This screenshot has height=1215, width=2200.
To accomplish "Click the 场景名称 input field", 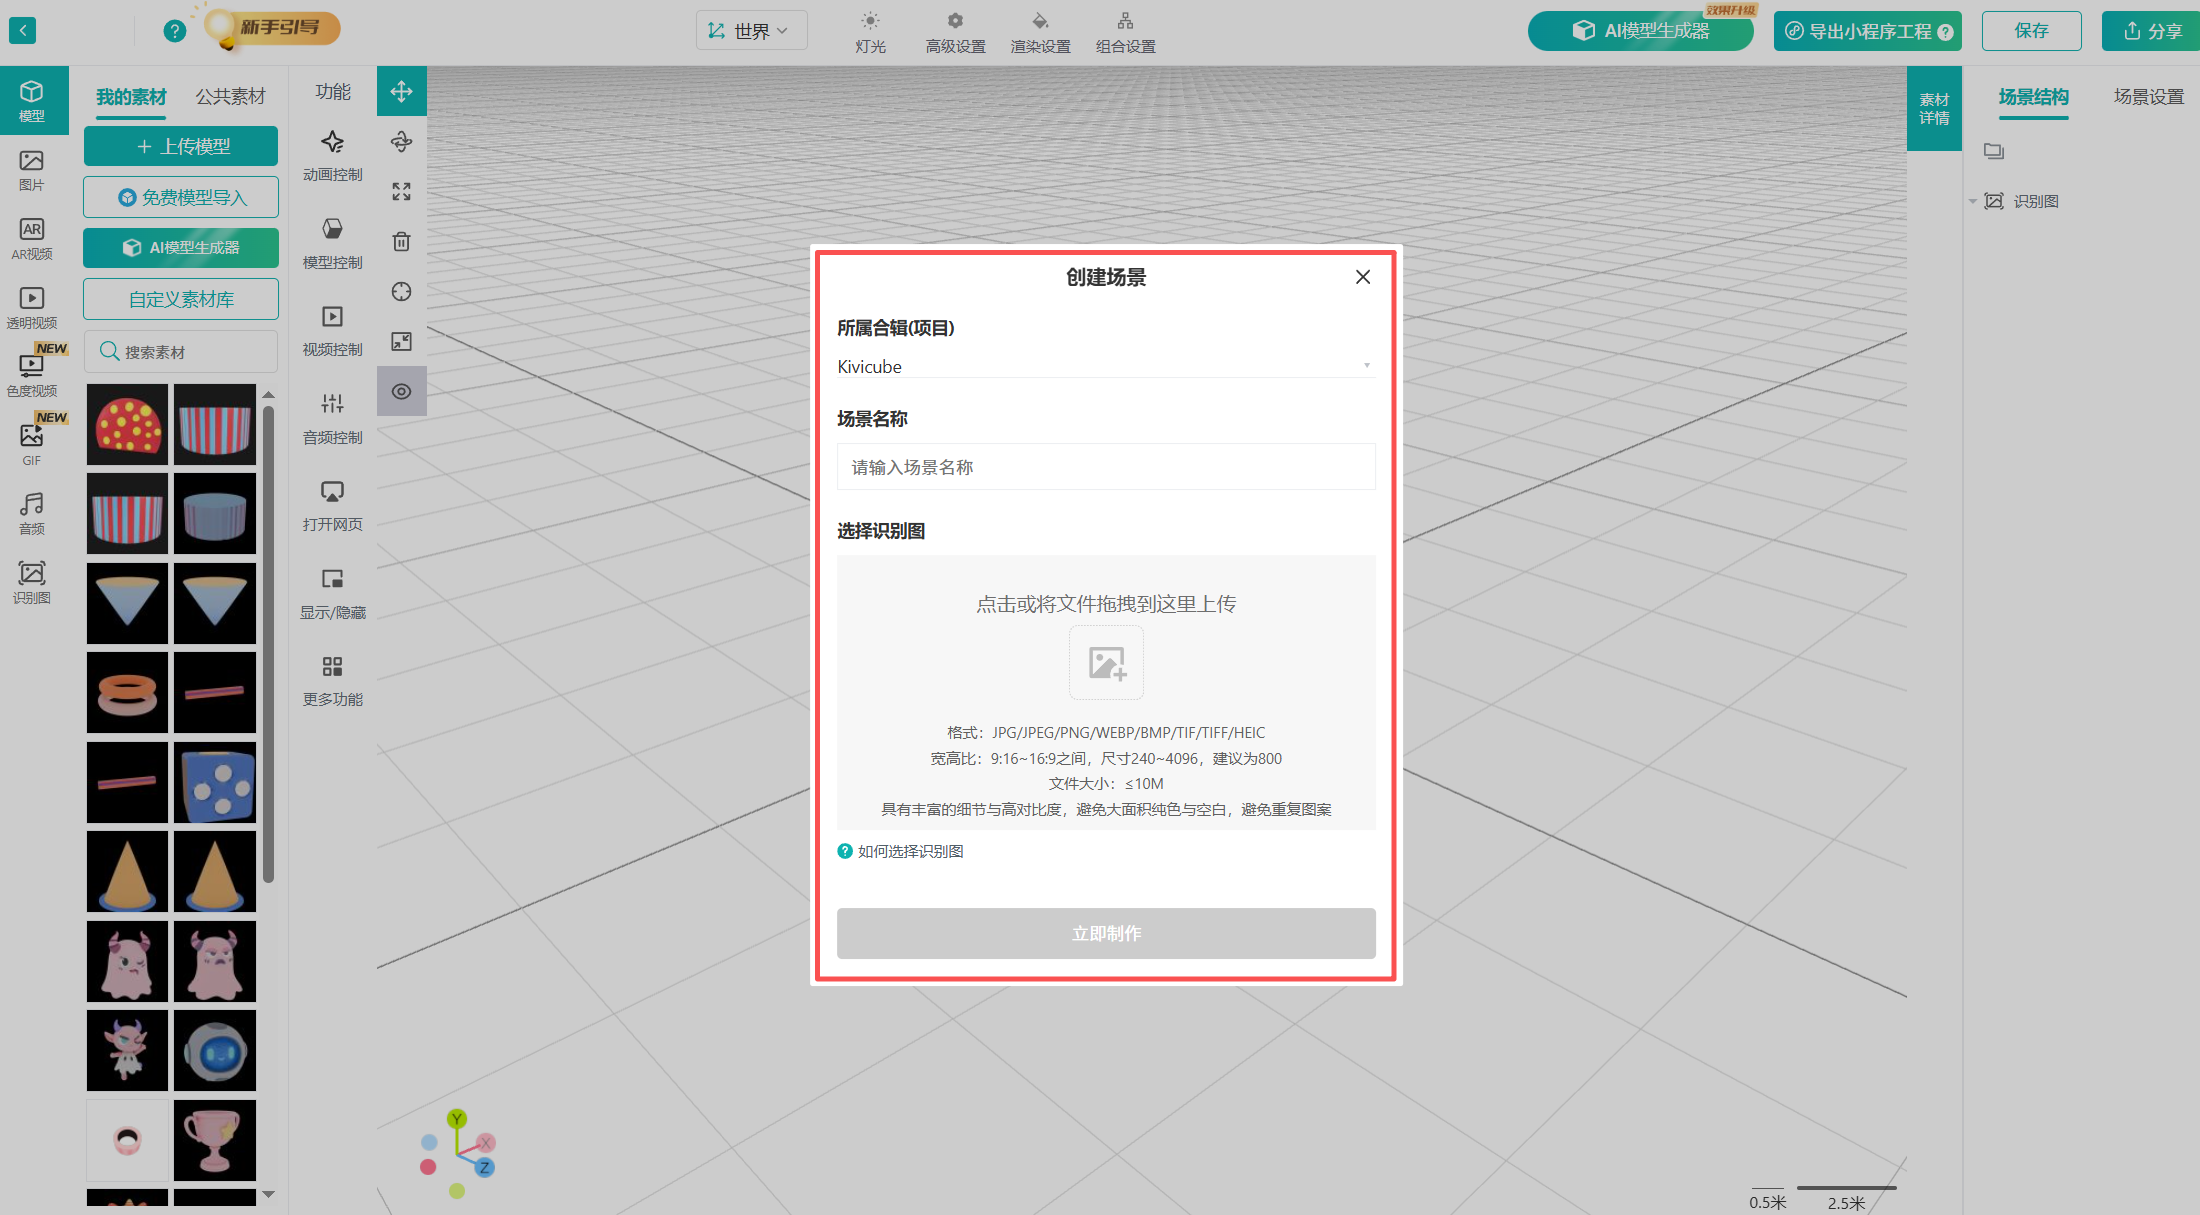I will 1105,467.
